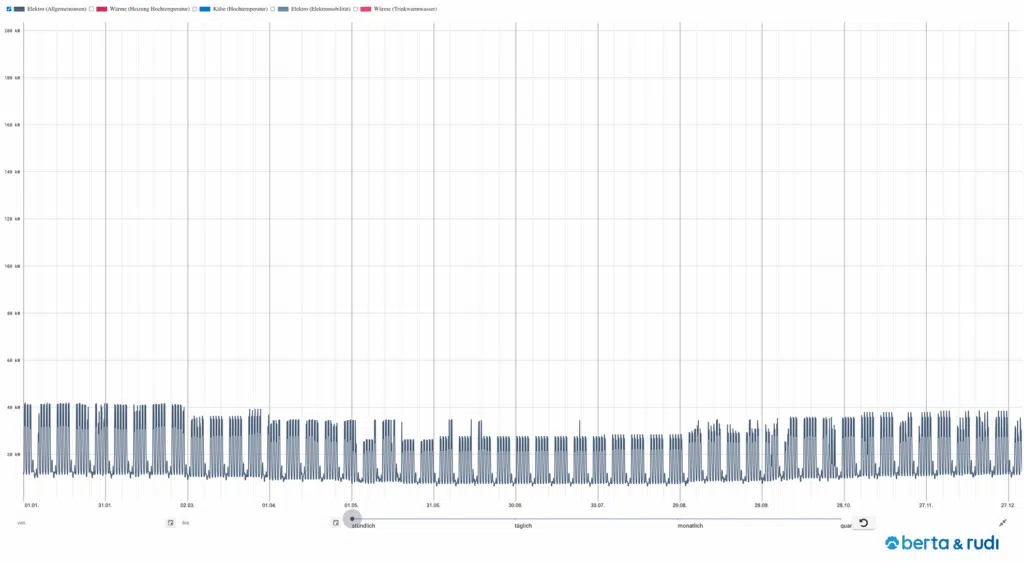Image resolution: width=1024 pixels, height=564 pixels.
Task: Open the 'von' start date calendar picker
Action: [x=171, y=522]
